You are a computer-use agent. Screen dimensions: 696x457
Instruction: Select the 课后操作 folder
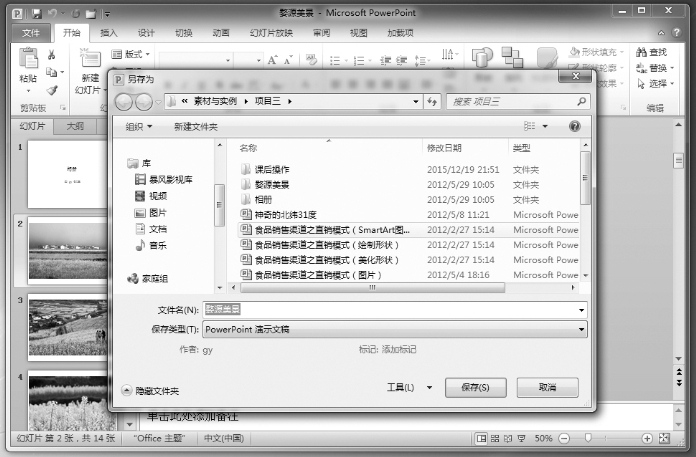point(272,169)
